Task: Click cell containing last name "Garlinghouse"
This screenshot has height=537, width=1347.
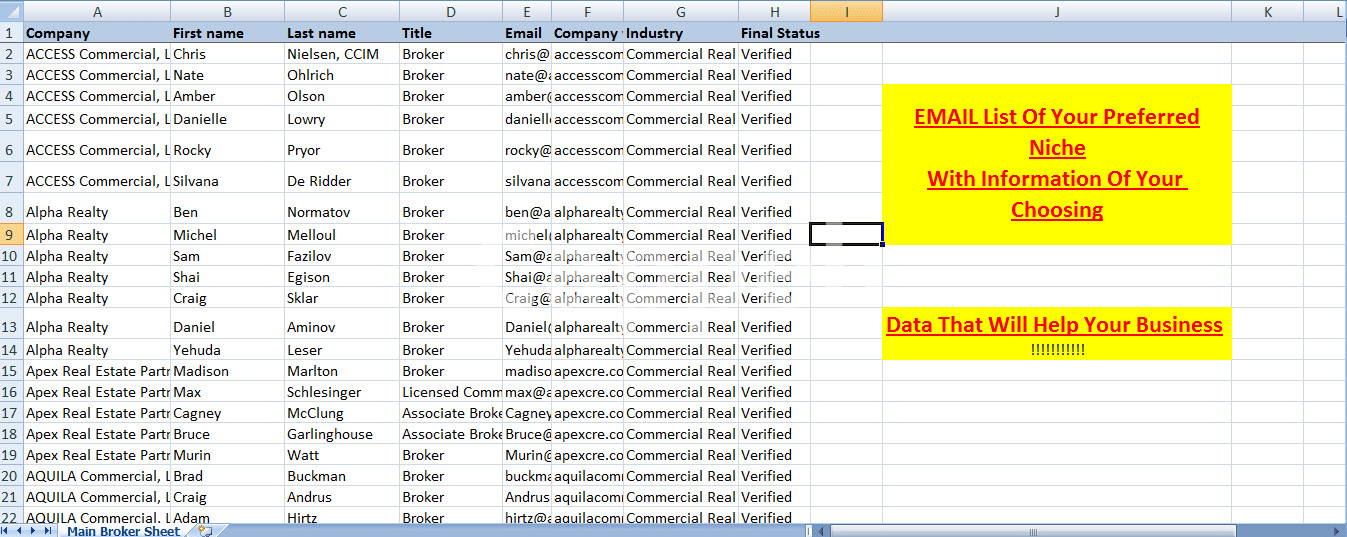Action: point(341,434)
